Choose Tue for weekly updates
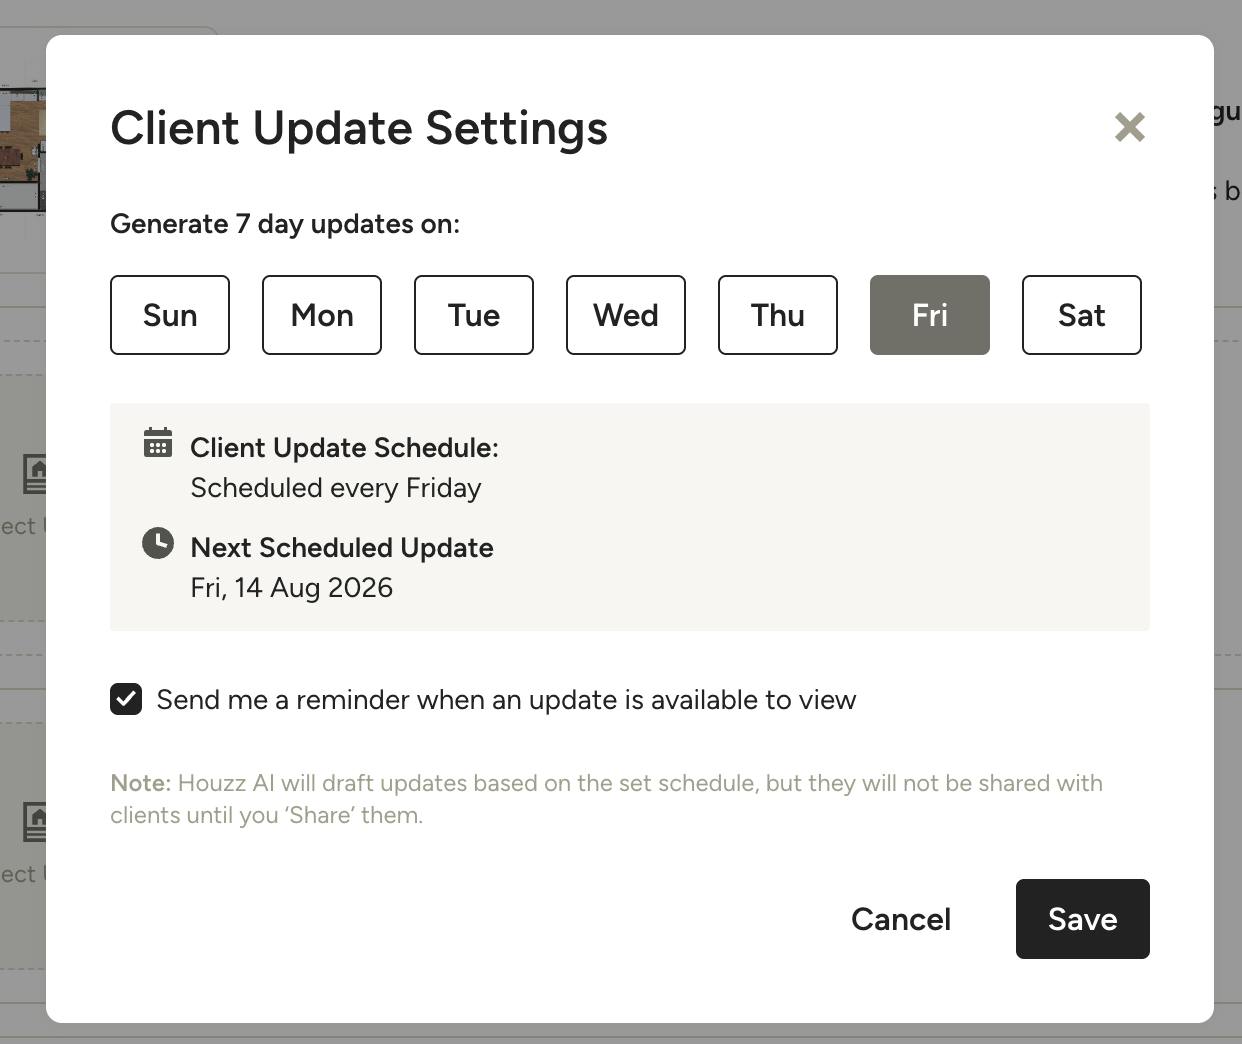 [474, 315]
